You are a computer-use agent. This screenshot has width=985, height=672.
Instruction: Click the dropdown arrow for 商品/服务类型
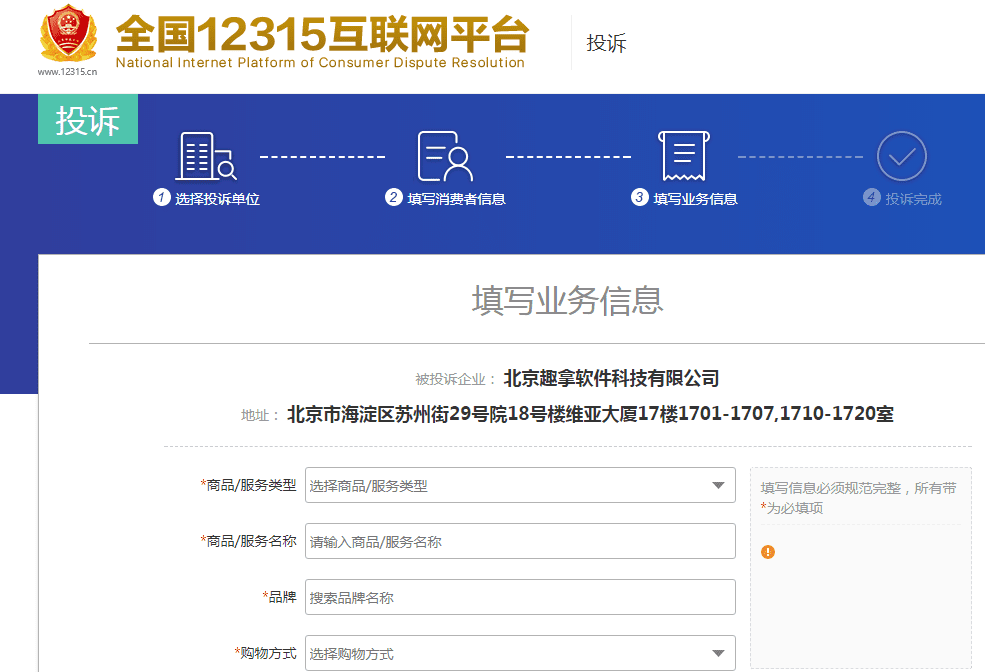click(718, 486)
